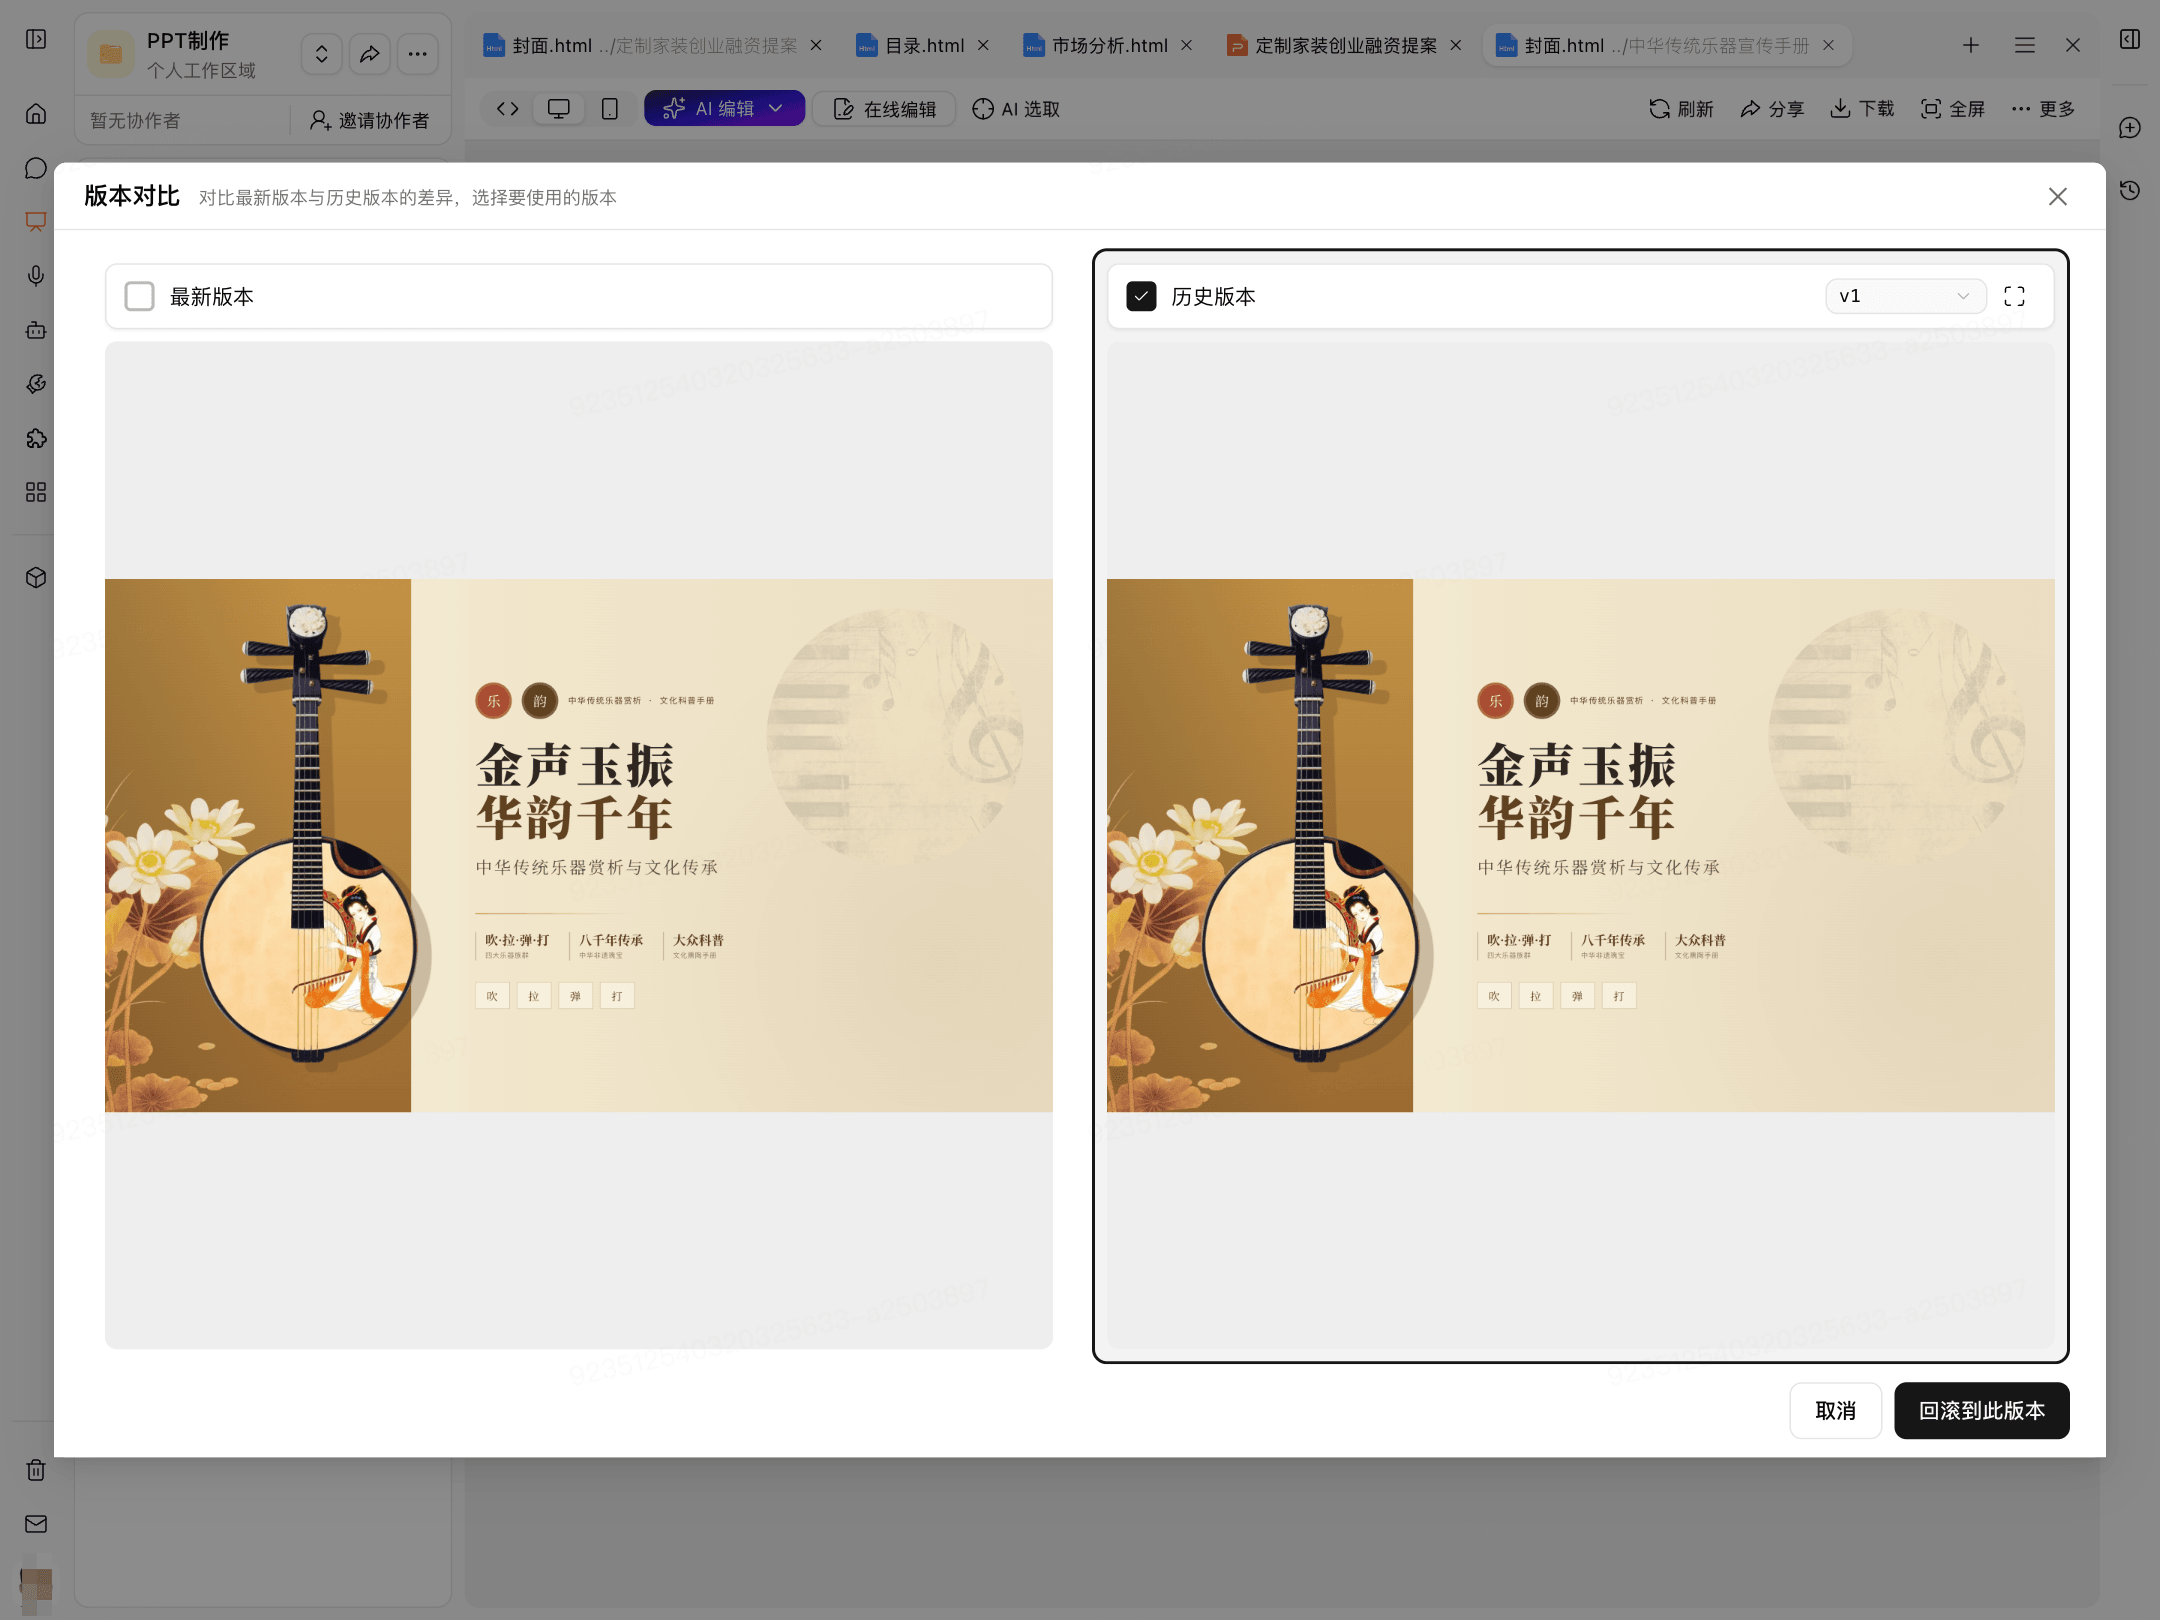Click 回滚到此版本 button
The height and width of the screenshot is (1620, 2160).
pyautogui.click(x=1981, y=1410)
